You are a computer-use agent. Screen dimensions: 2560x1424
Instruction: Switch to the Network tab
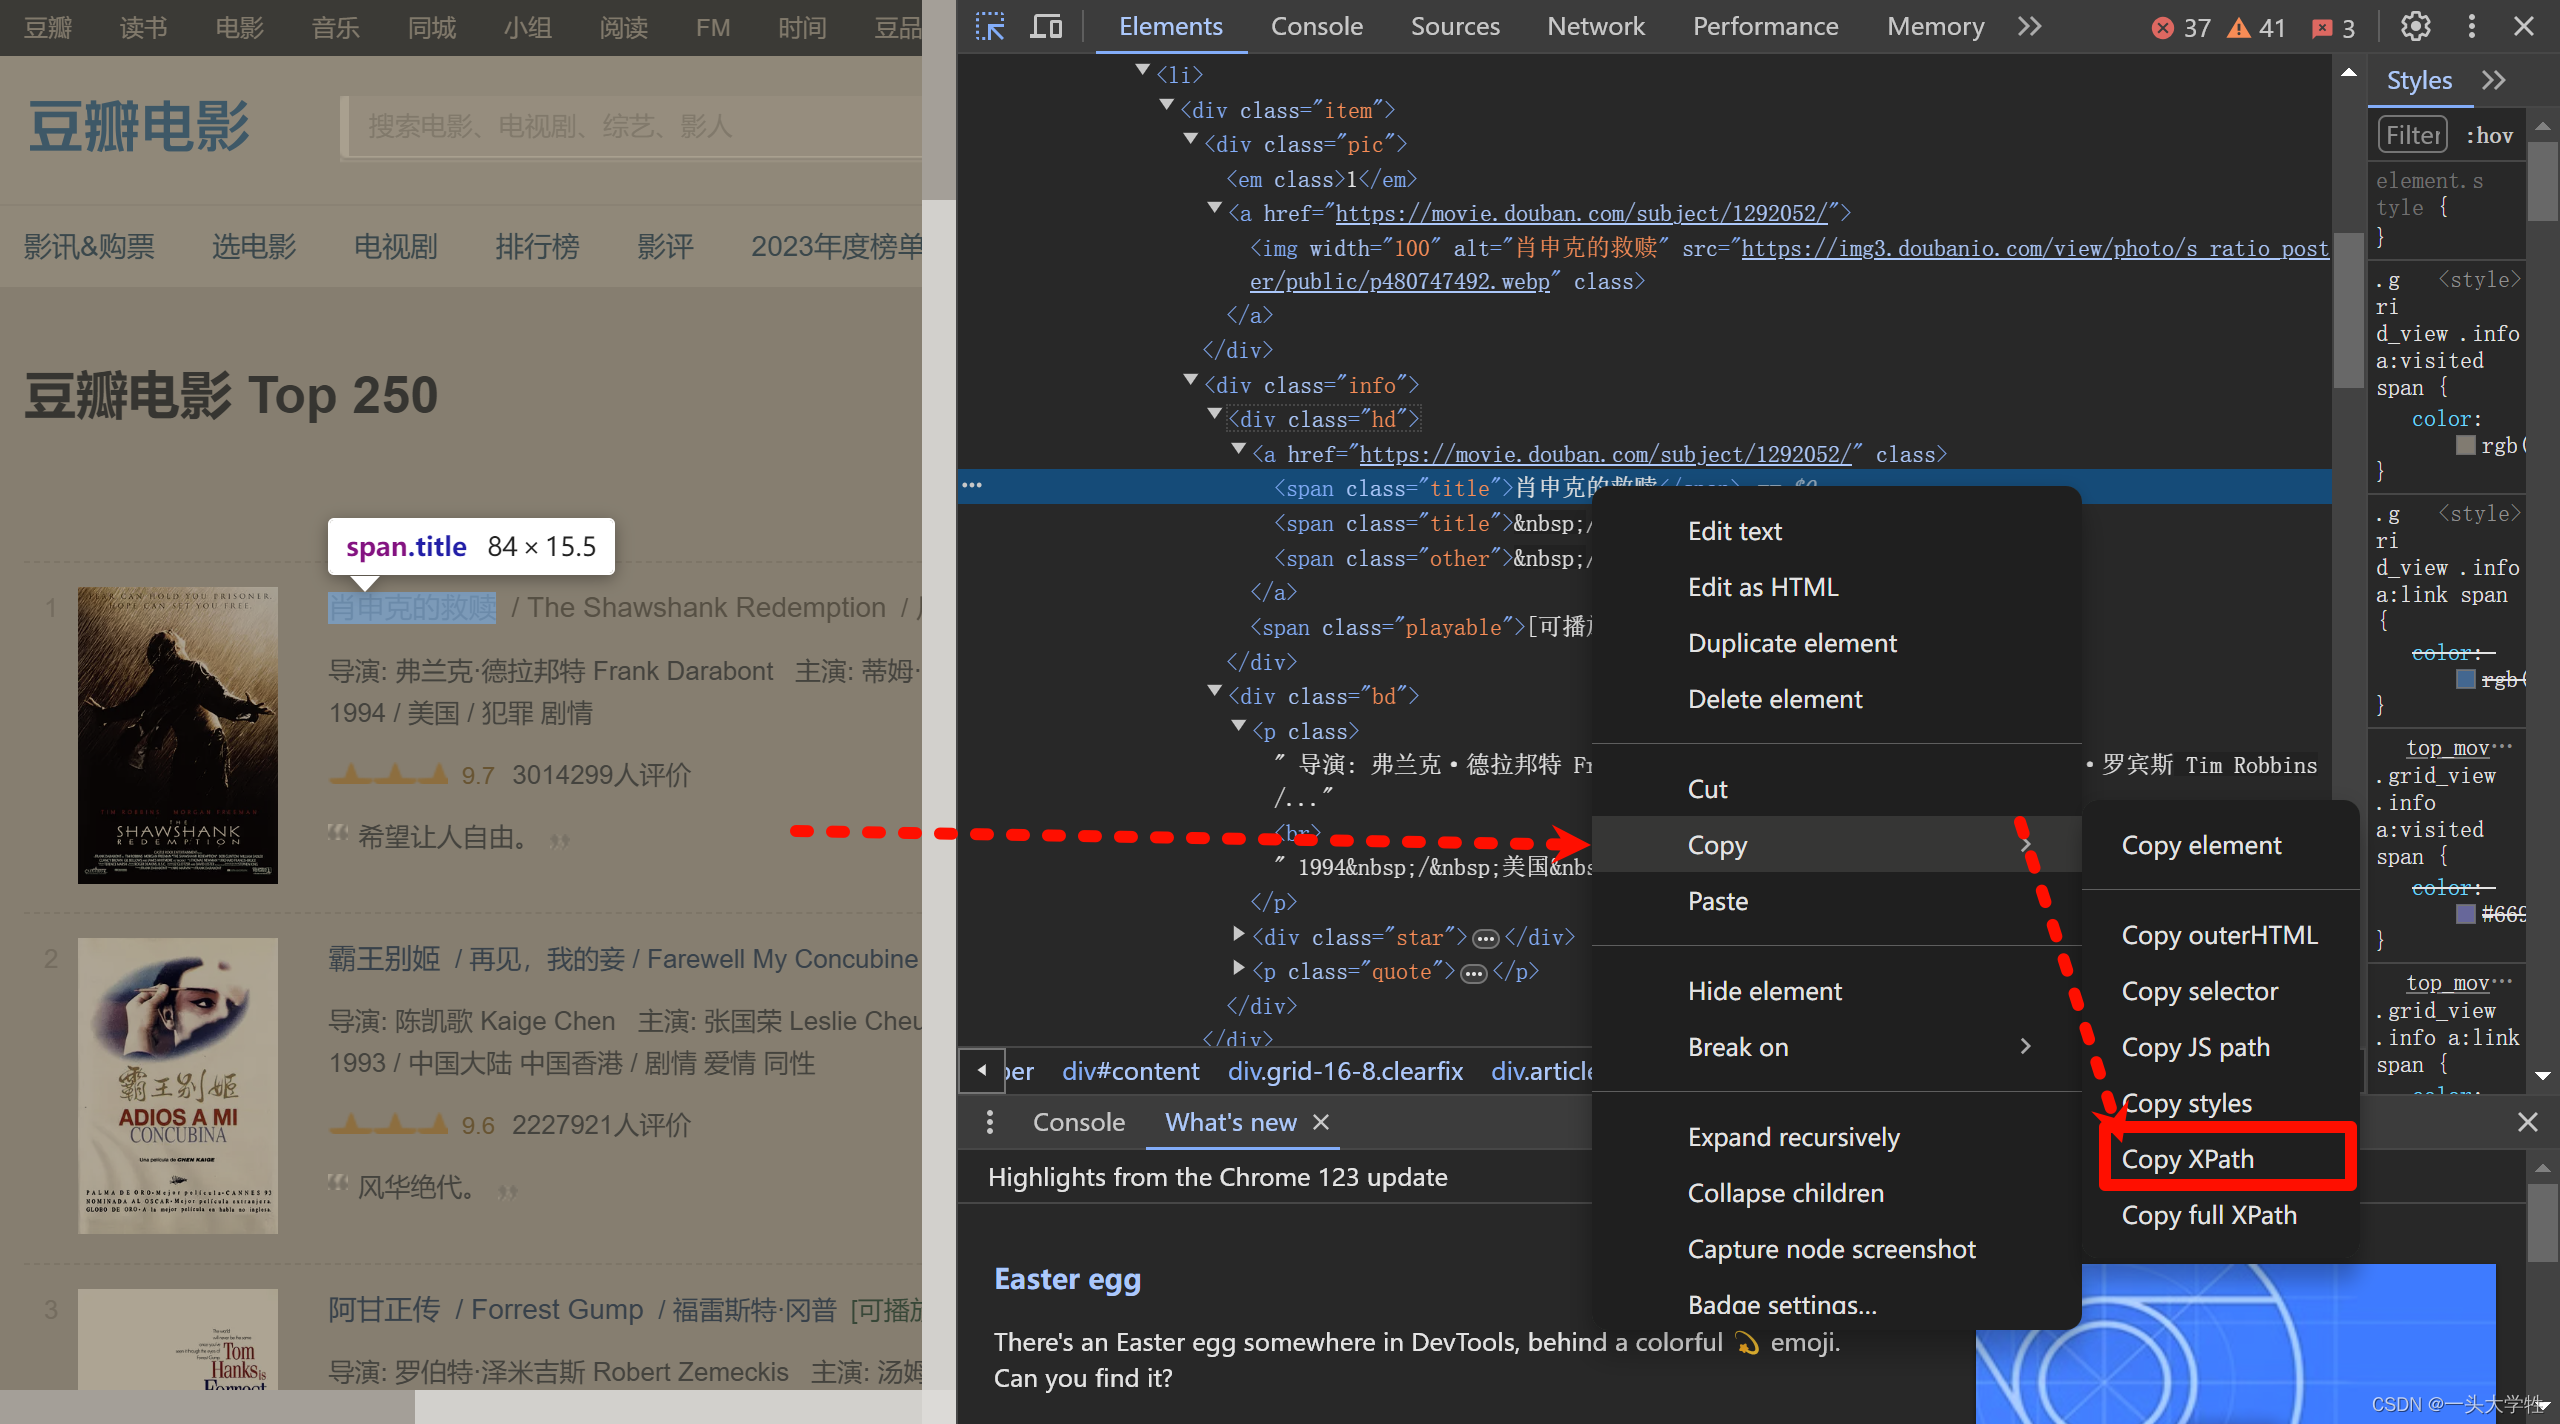tap(1595, 27)
